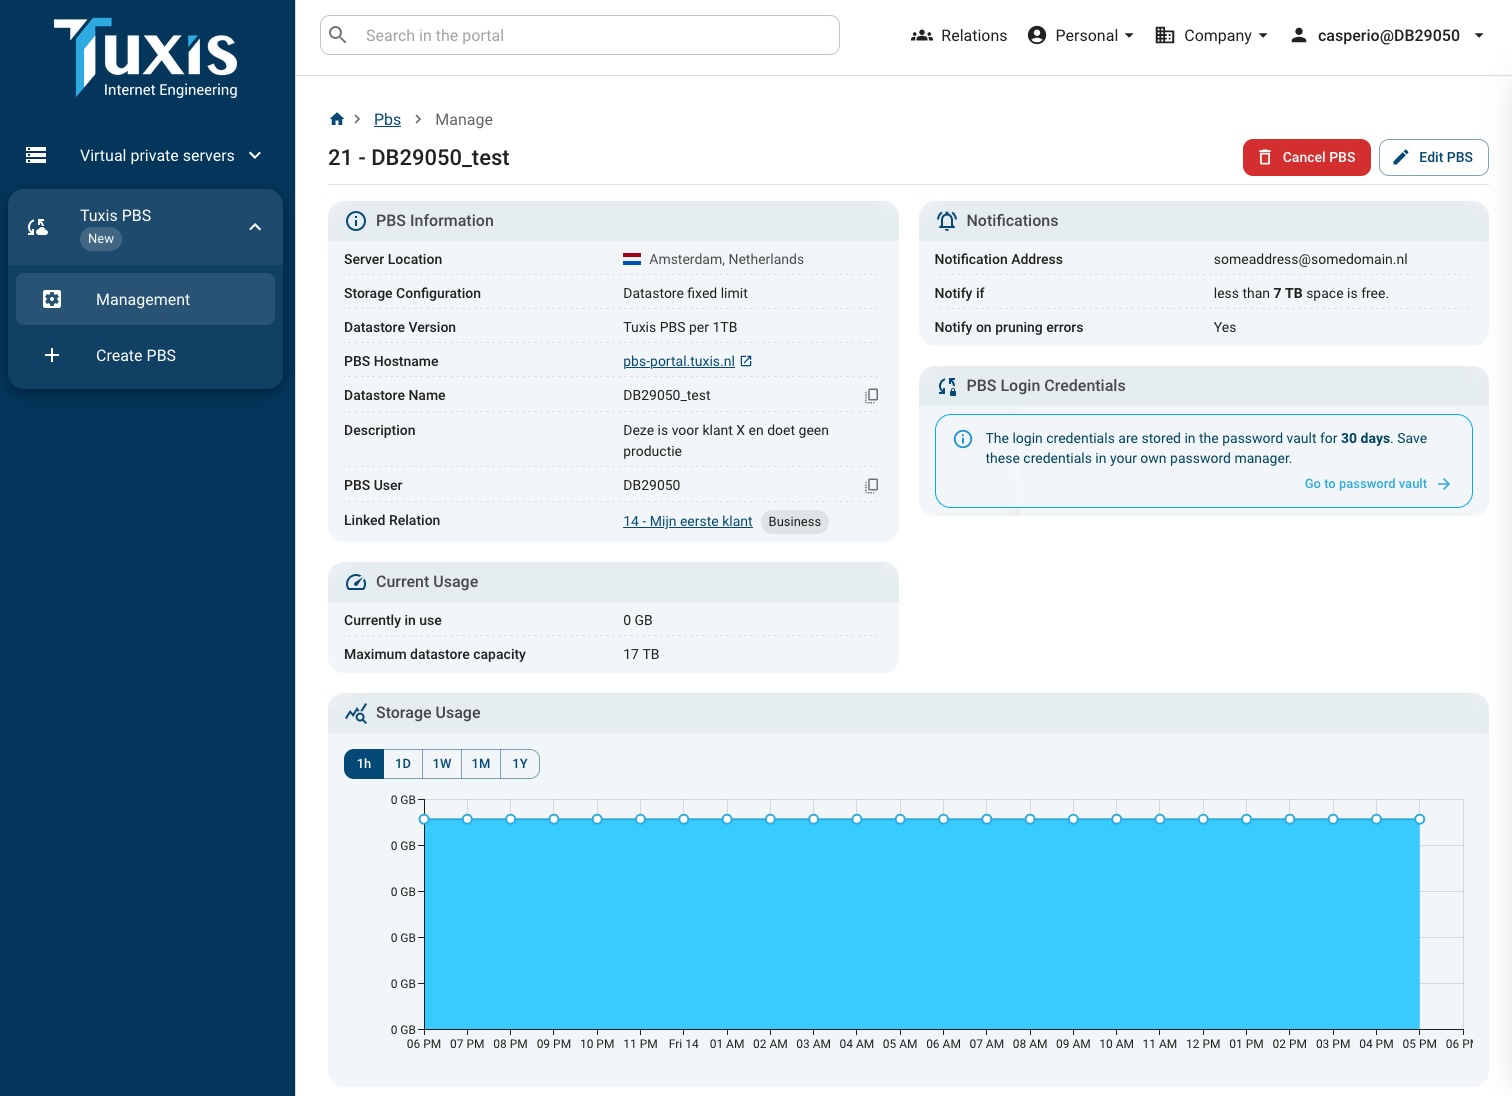This screenshot has height=1096, width=1512.
Task: Click the Currently in use value 0 GB
Action: tap(638, 620)
